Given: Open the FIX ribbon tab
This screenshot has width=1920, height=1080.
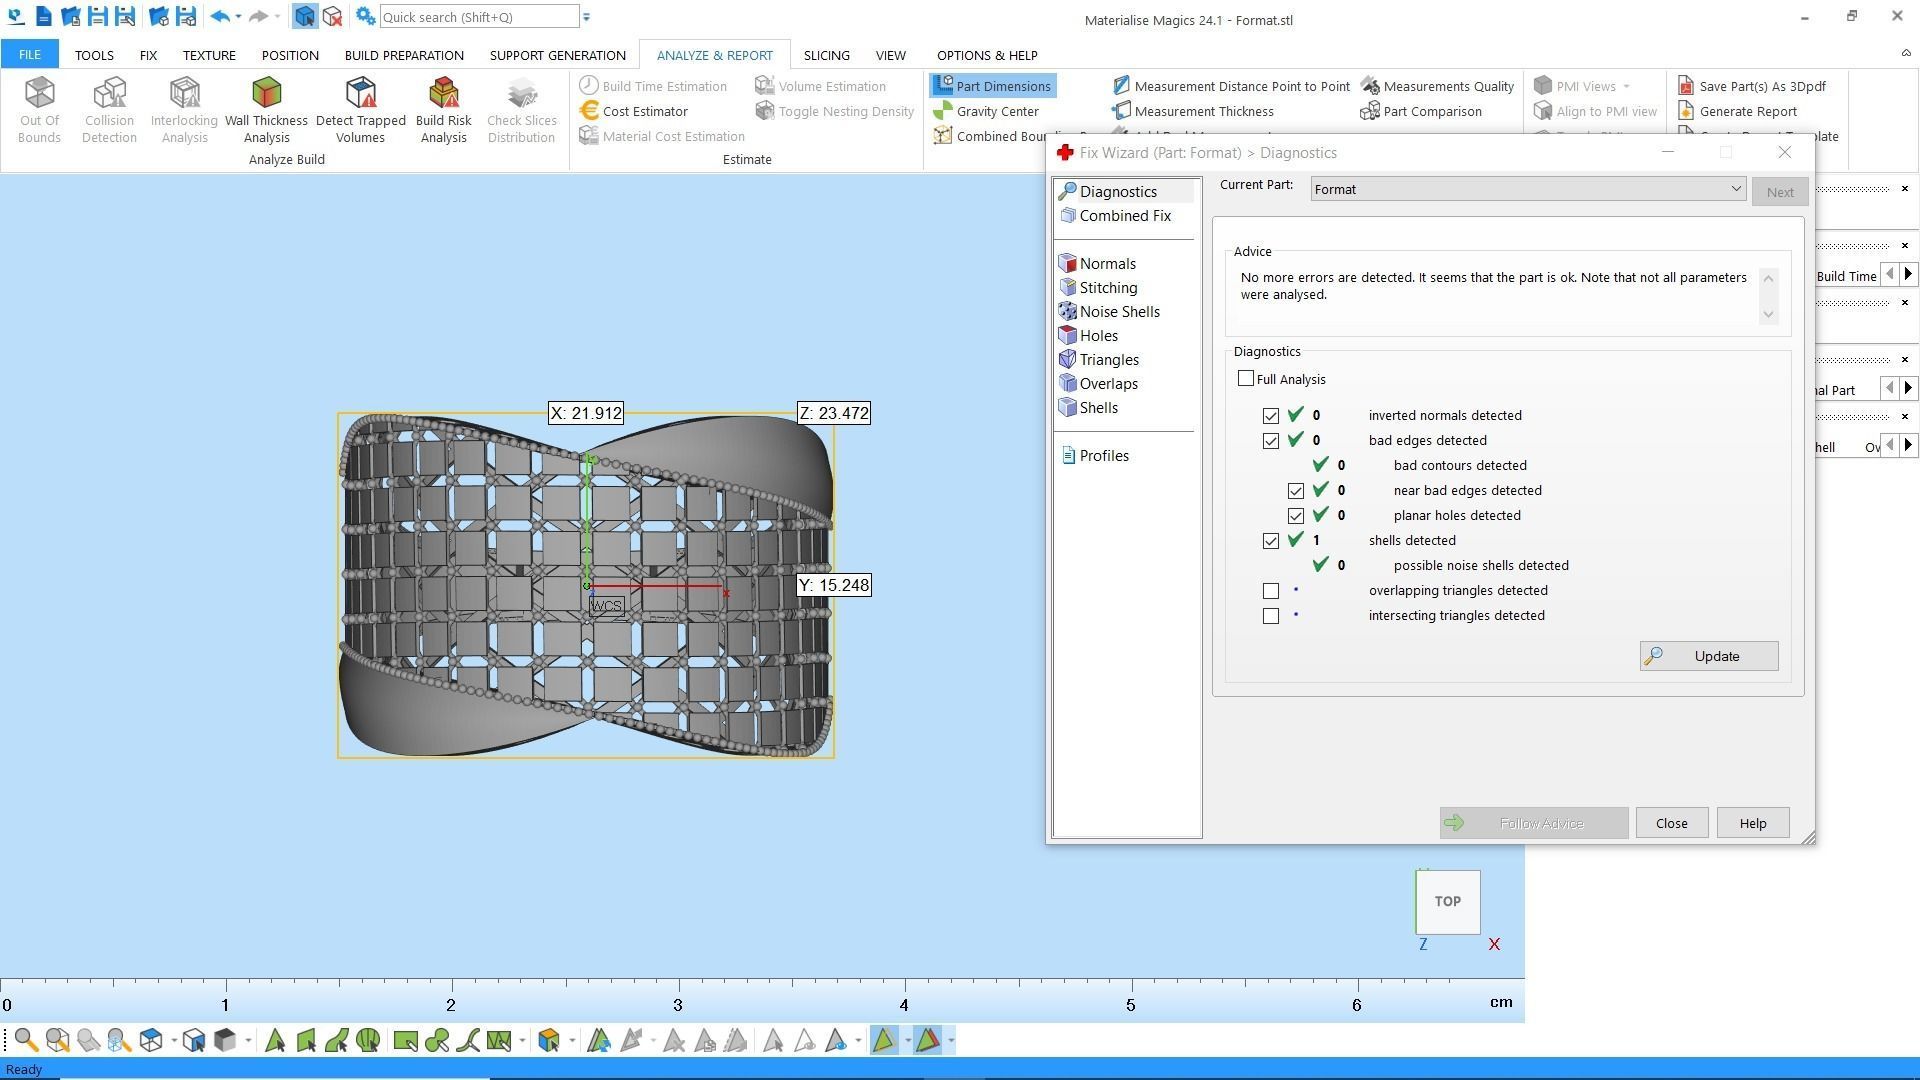Looking at the screenshot, I should 148,55.
